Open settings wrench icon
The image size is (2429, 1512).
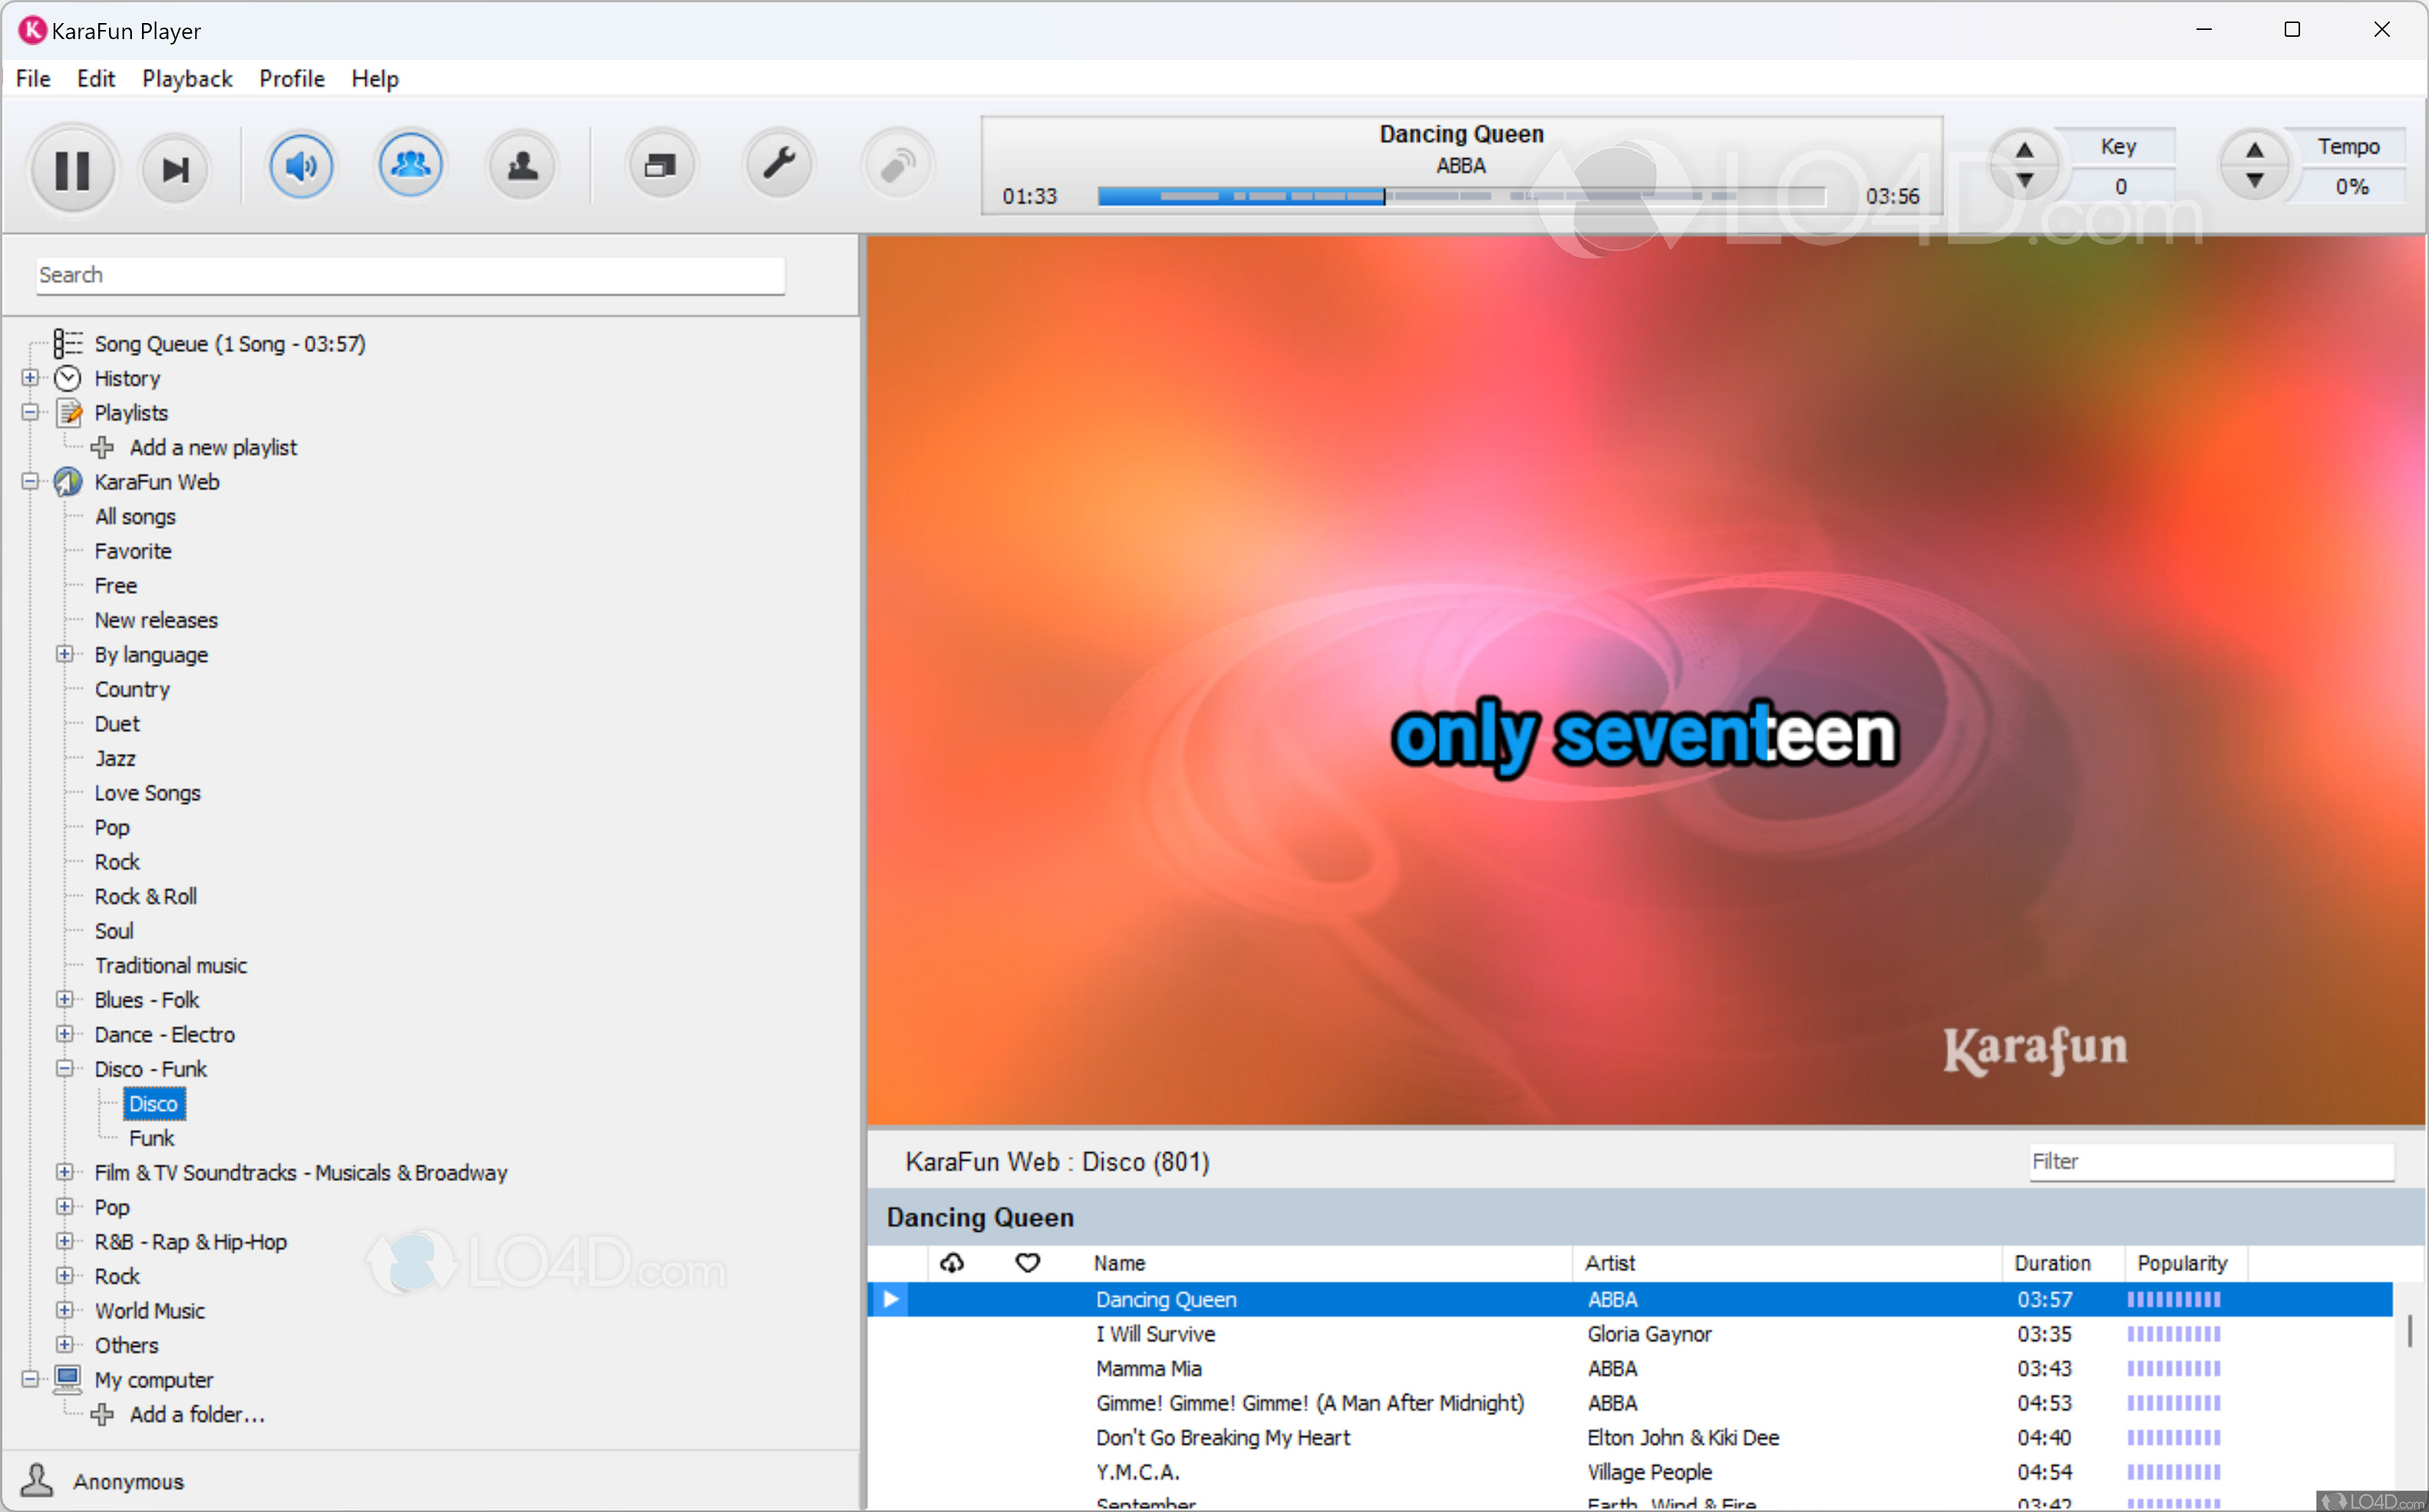coord(779,164)
